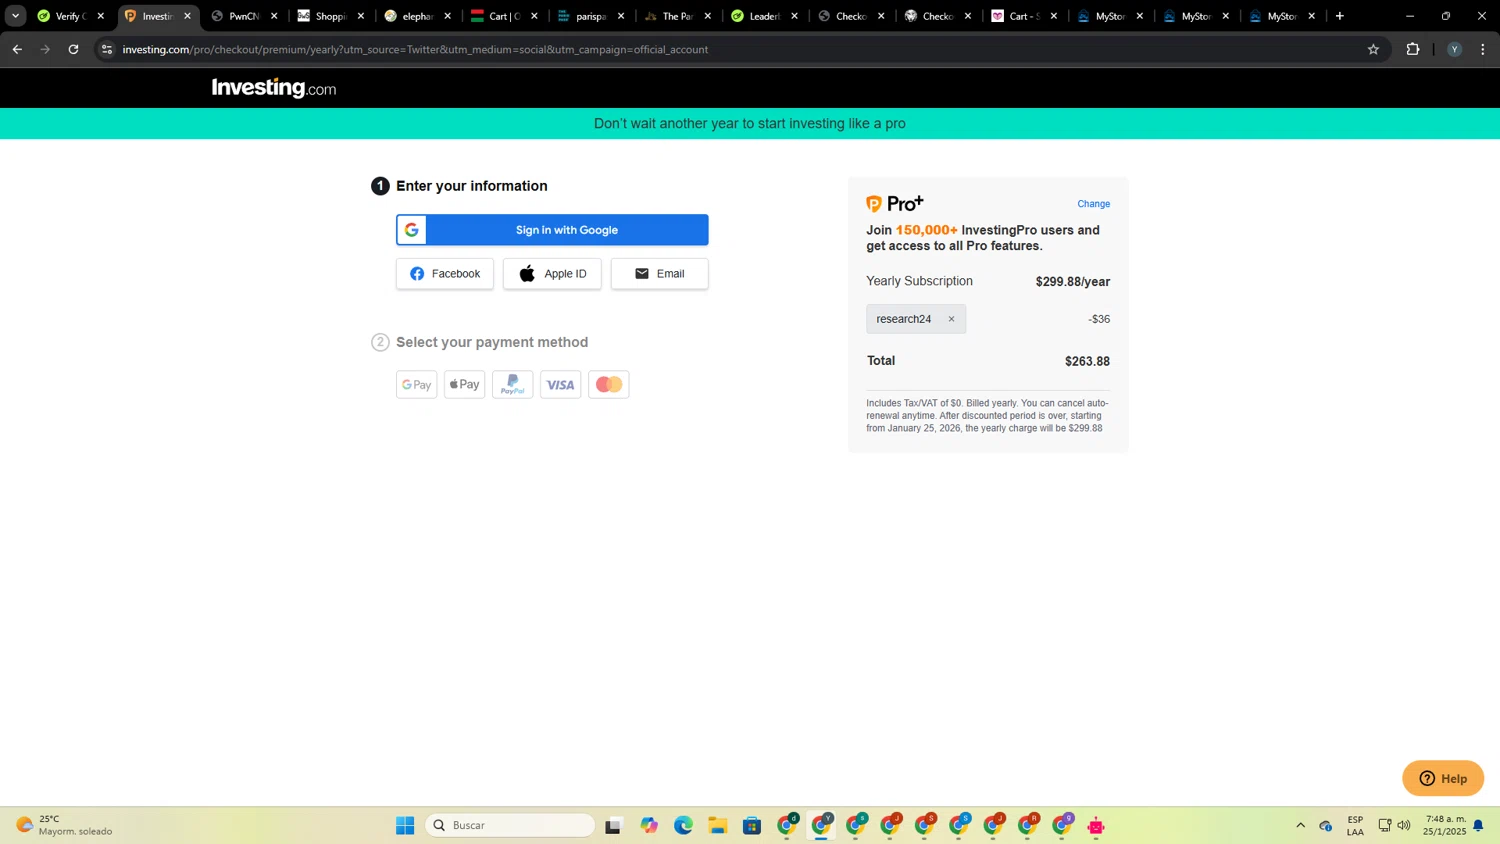This screenshot has width=1500, height=844.
Task: Remove the research24 coupon code
Action: tap(951, 319)
